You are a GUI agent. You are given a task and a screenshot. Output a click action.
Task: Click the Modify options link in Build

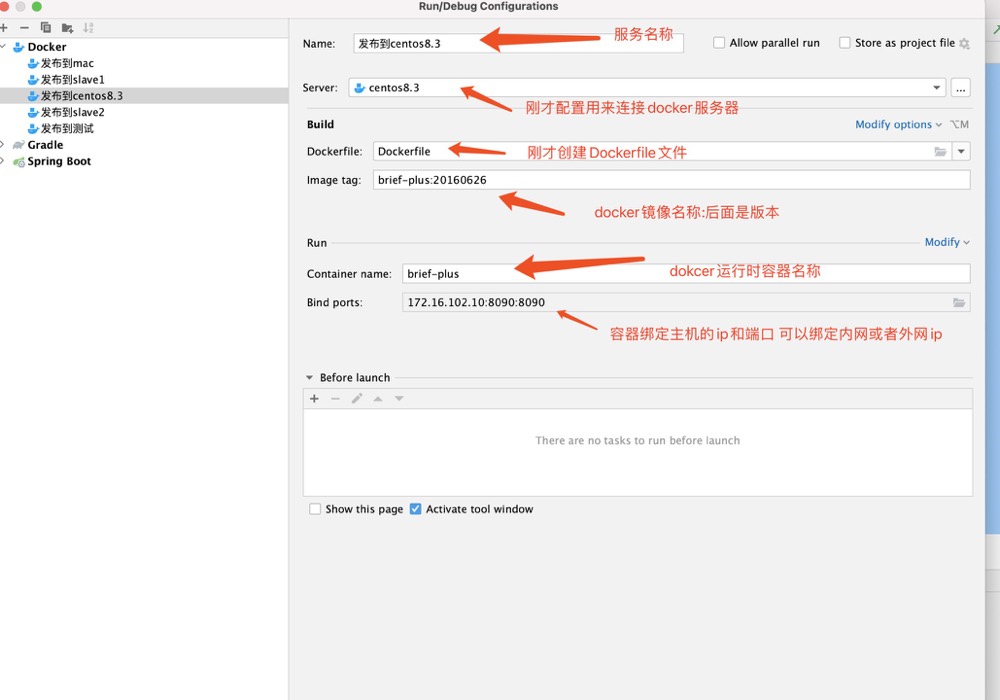[898, 125]
